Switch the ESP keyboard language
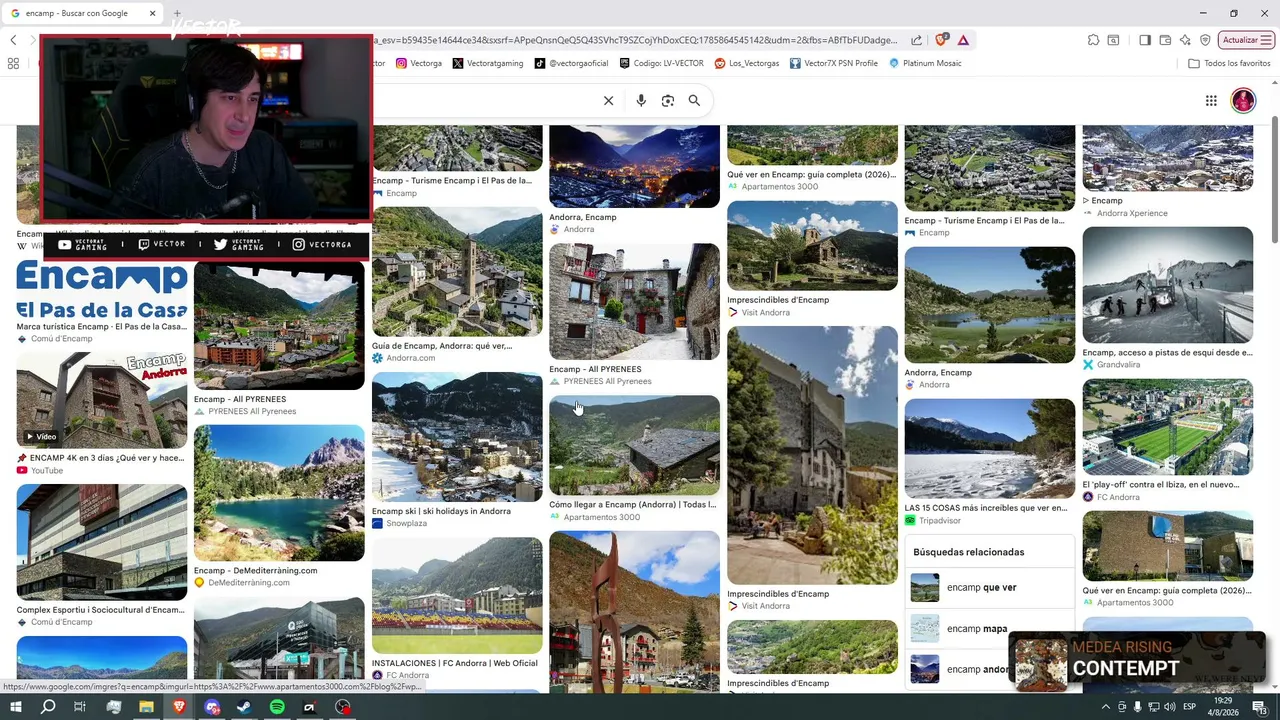 coord(1189,707)
